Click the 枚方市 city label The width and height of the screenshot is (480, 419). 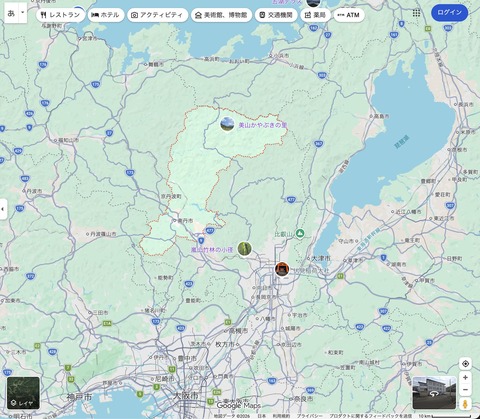point(226,344)
